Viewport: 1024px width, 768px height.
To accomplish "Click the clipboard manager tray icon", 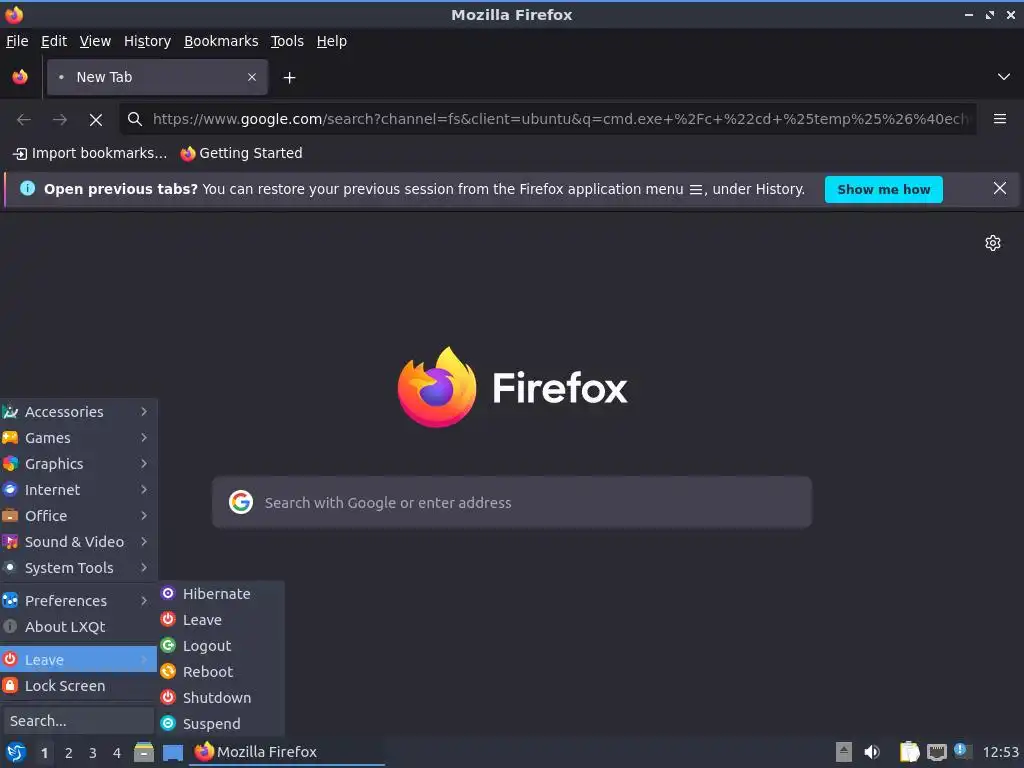I will point(909,752).
